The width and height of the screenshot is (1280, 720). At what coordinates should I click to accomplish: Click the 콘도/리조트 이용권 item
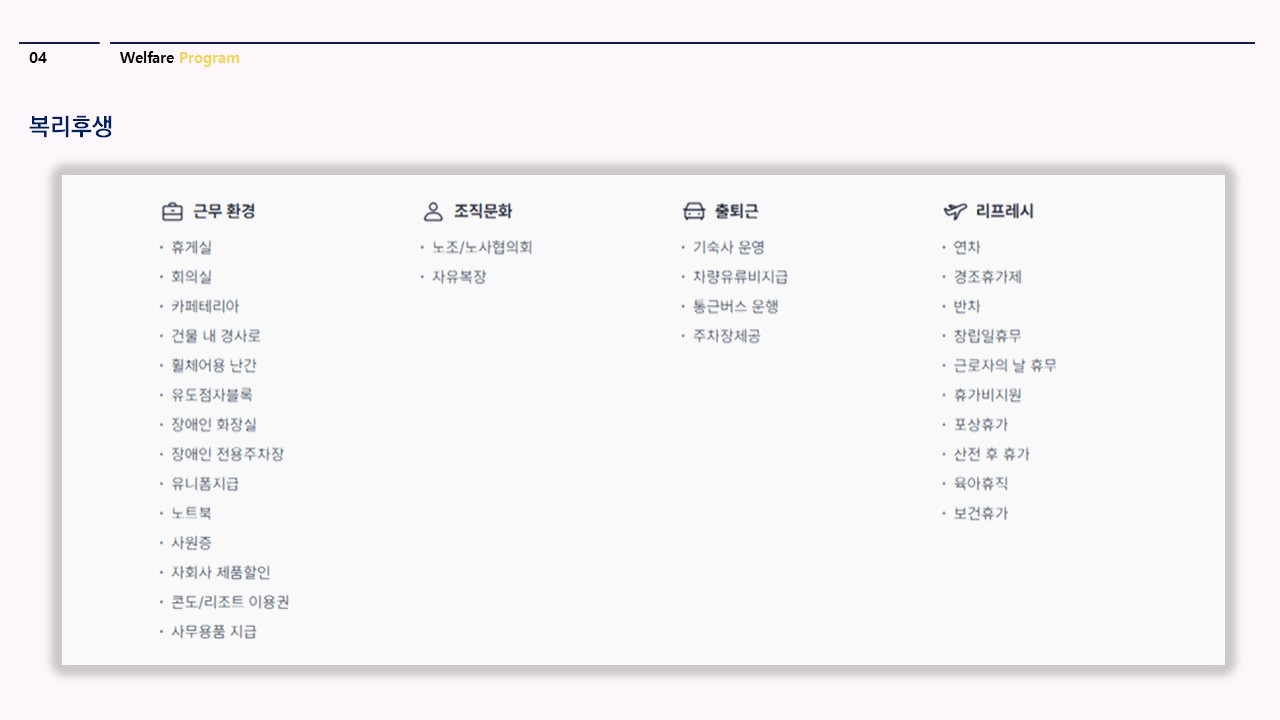230,602
